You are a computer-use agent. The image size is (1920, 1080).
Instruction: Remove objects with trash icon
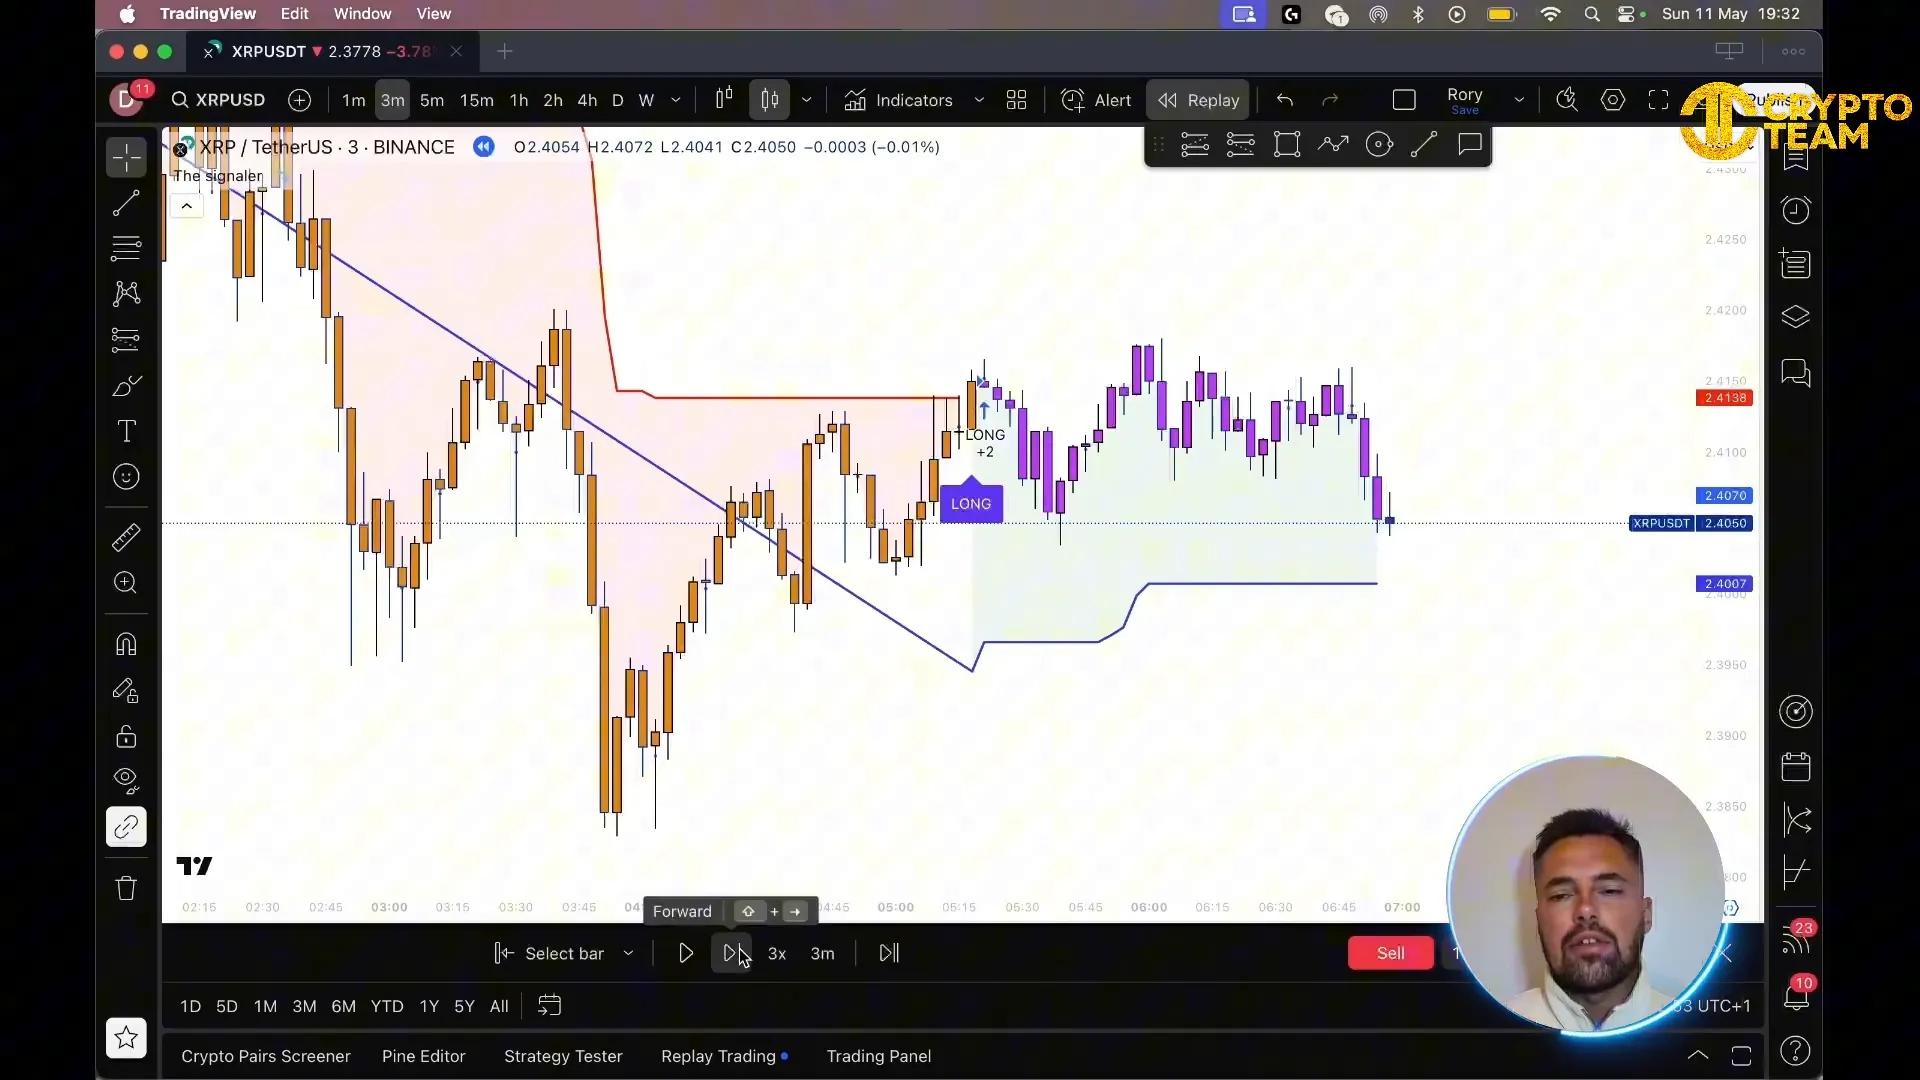(126, 888)
